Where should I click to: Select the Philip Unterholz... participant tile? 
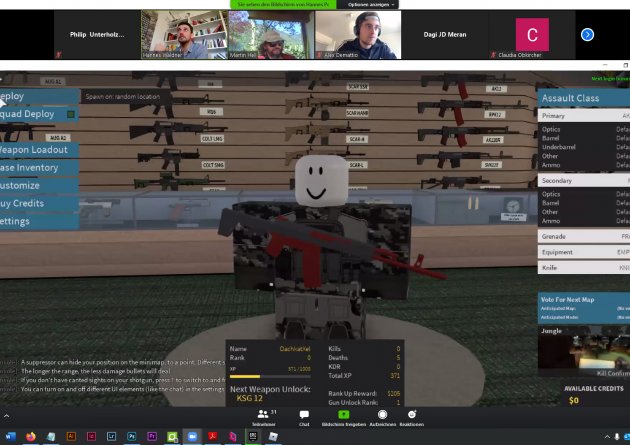pyautogui.click(x=97, y=35)
